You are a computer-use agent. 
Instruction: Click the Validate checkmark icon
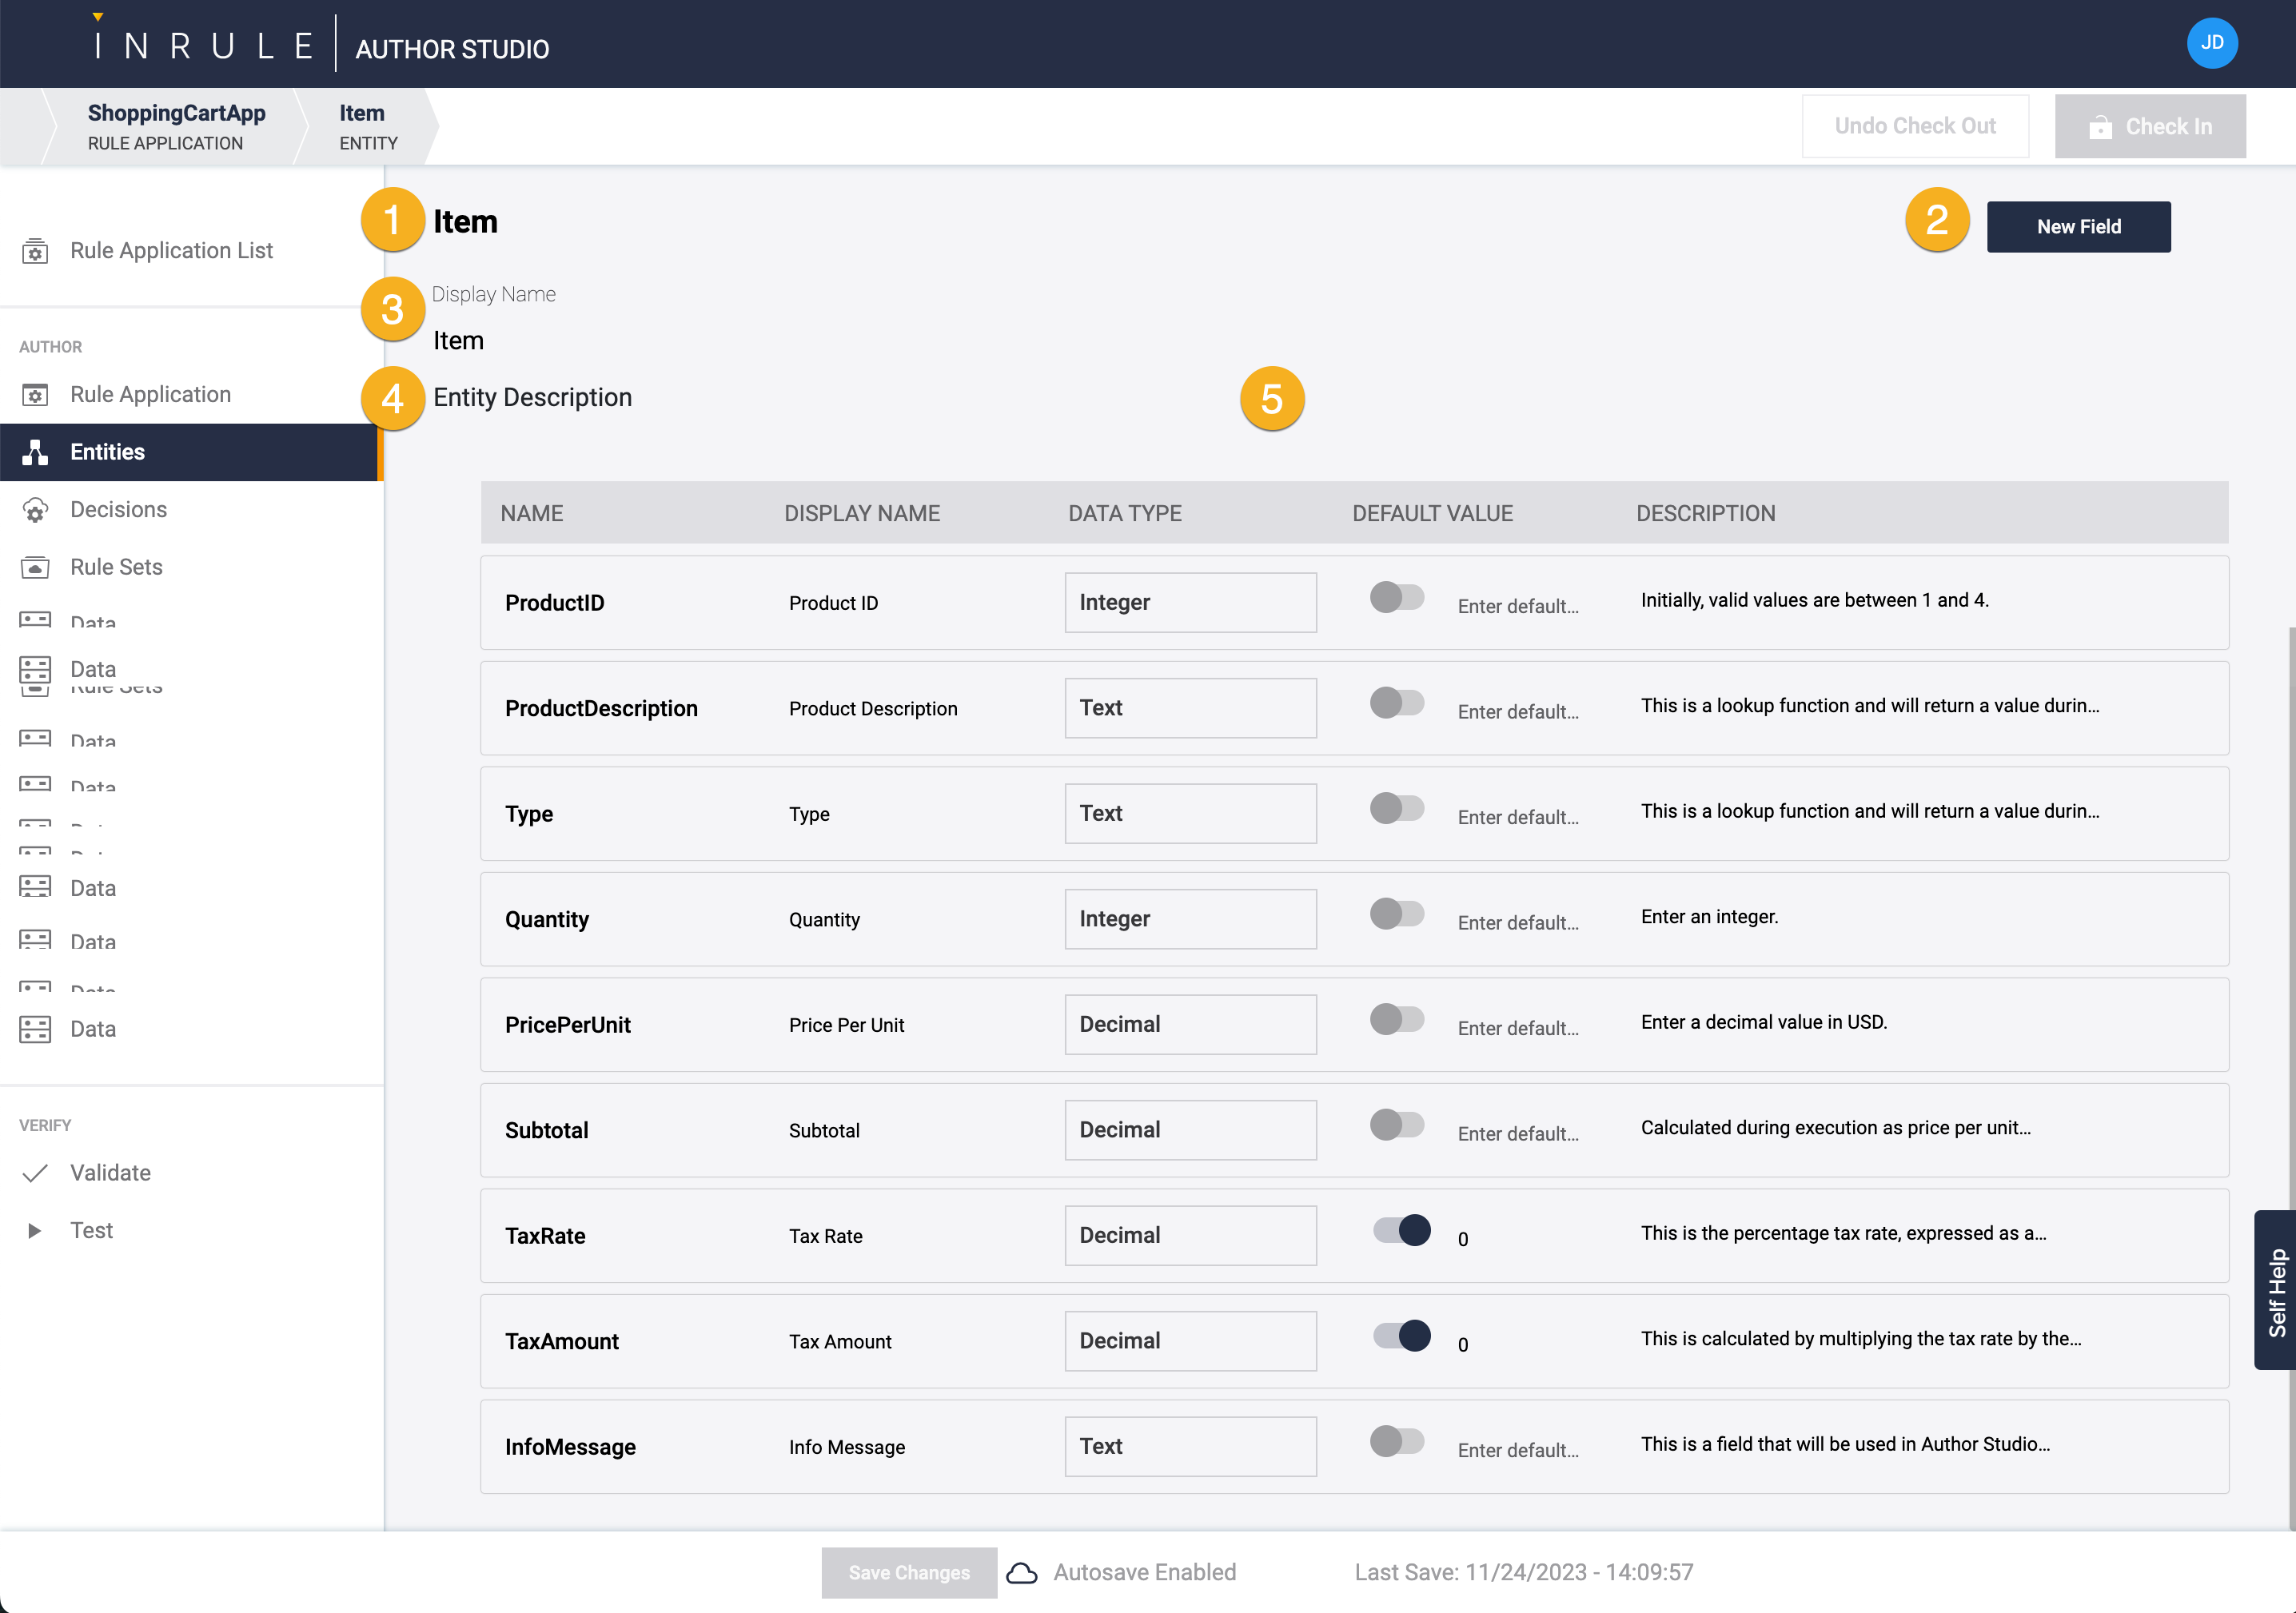pyautogui.click(x=35, y=1173)
